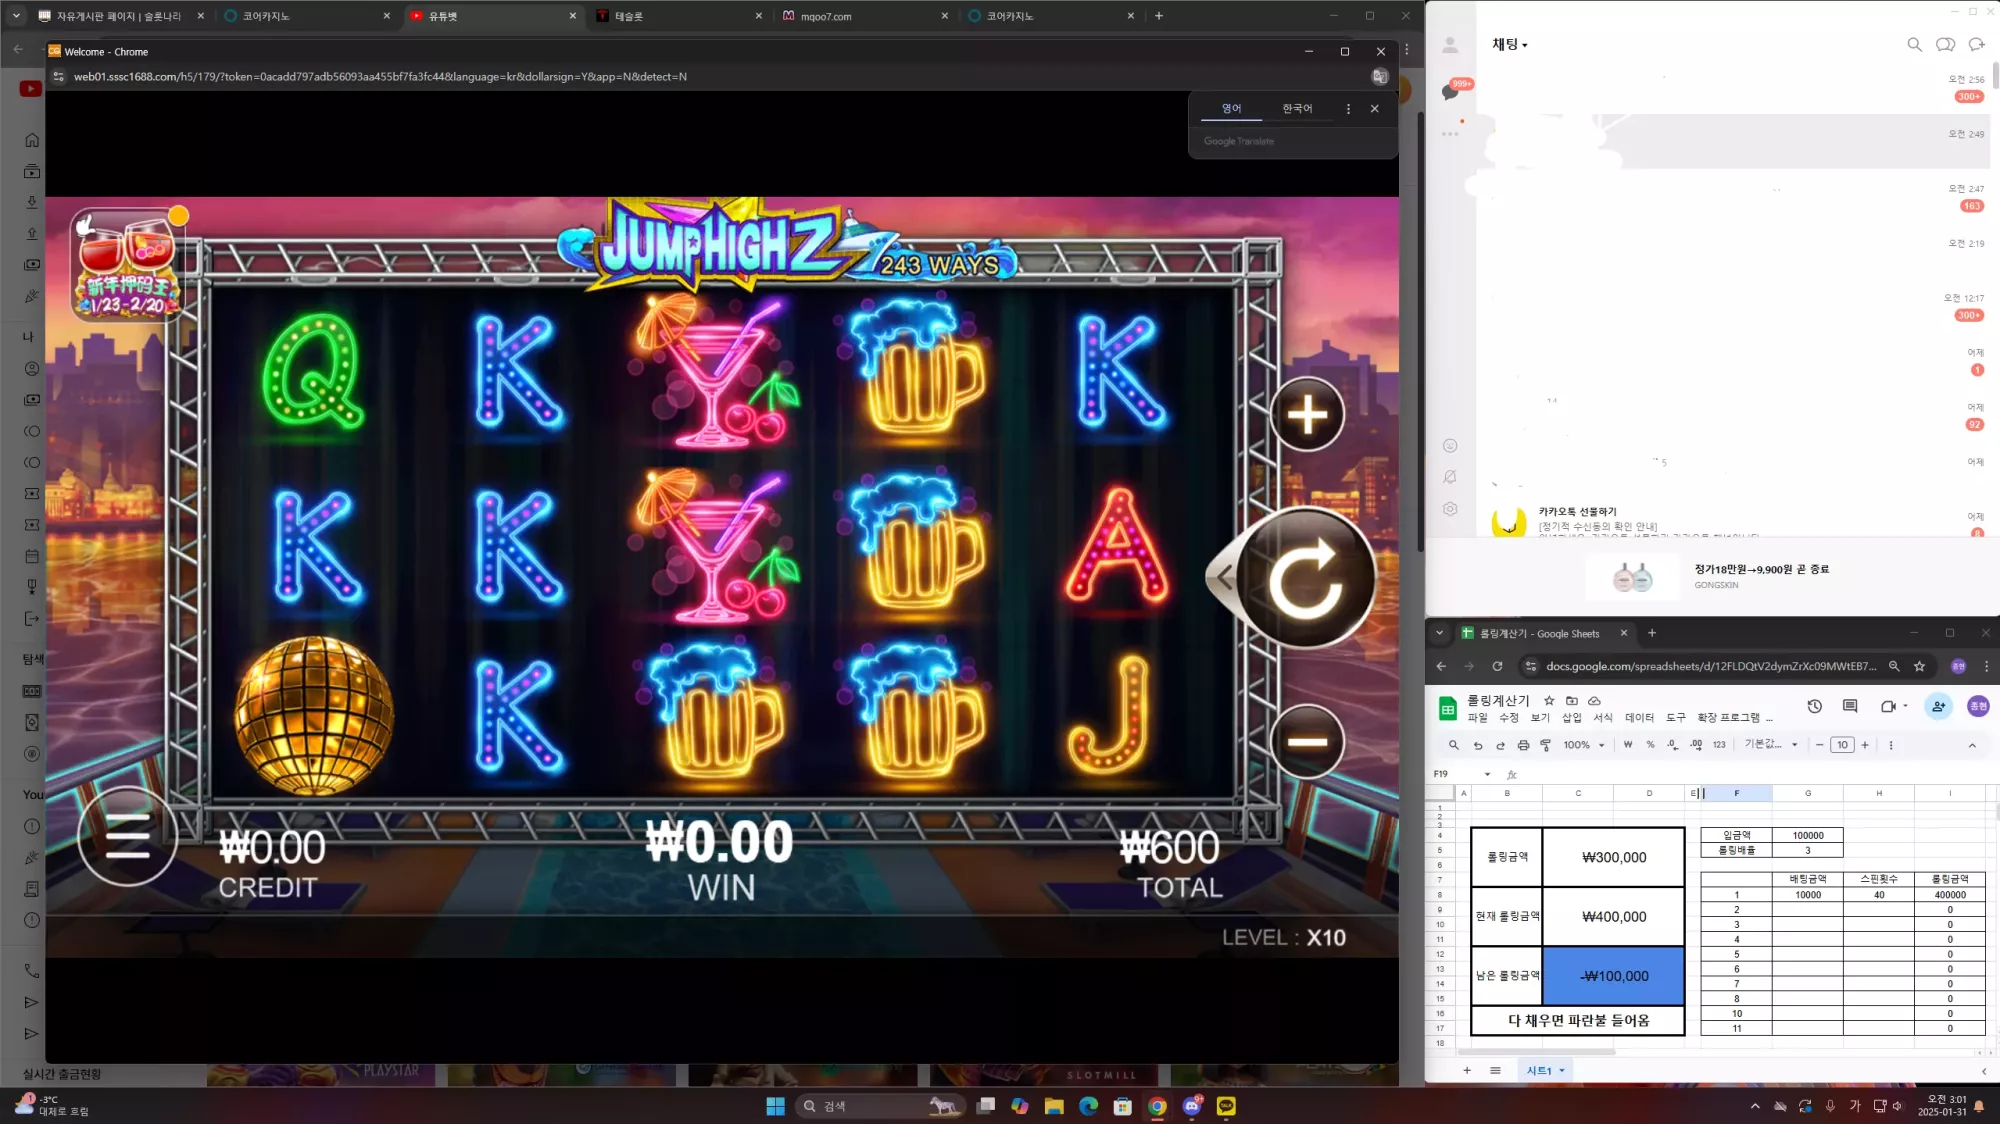Image resolution: width=2000 pixels, height=1124 pixels.
Task: Open the KakaoTalk icon in the taskbar
Action: pos(1226,1106)
